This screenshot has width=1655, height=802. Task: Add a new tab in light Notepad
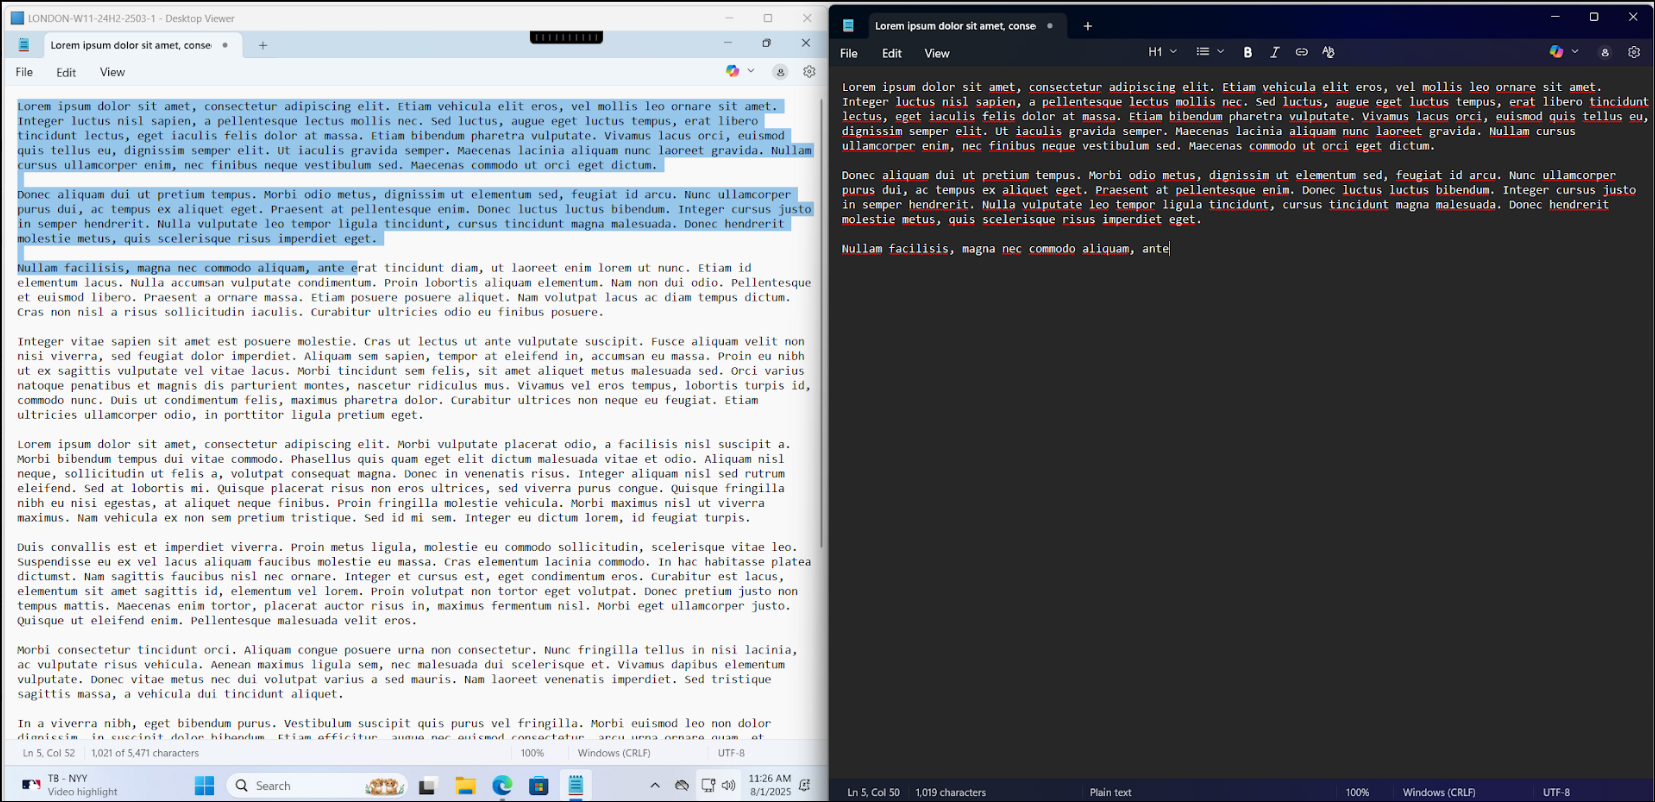click(x=263, y=45)
